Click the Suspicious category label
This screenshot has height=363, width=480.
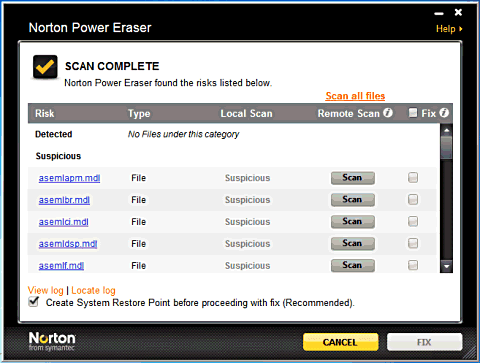coord(58,156)
